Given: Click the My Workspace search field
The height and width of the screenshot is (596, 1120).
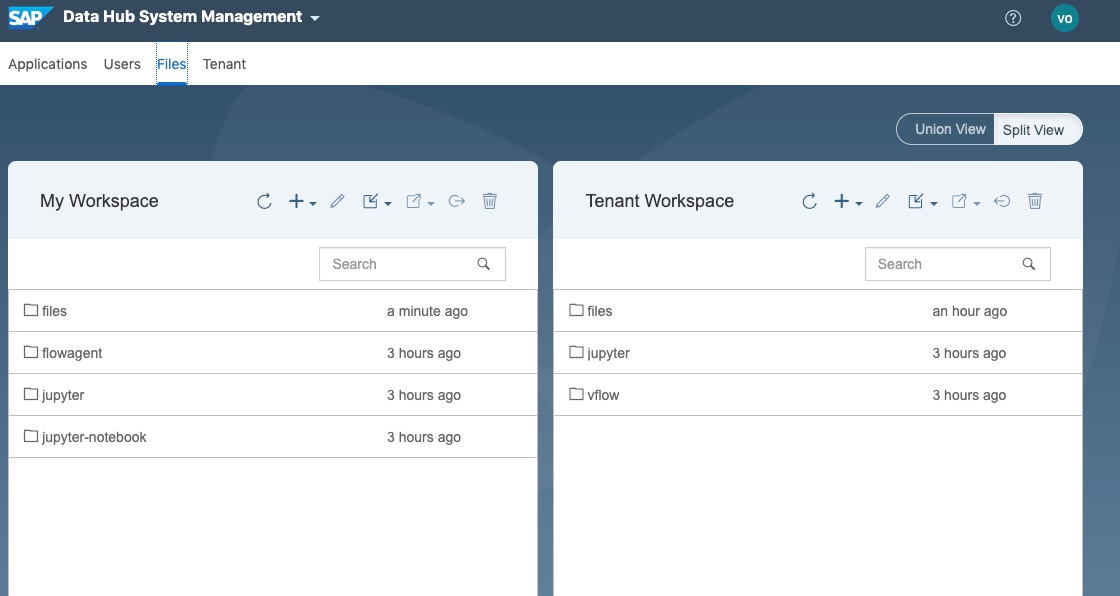Looking at the screenshot, I should 400,264.
